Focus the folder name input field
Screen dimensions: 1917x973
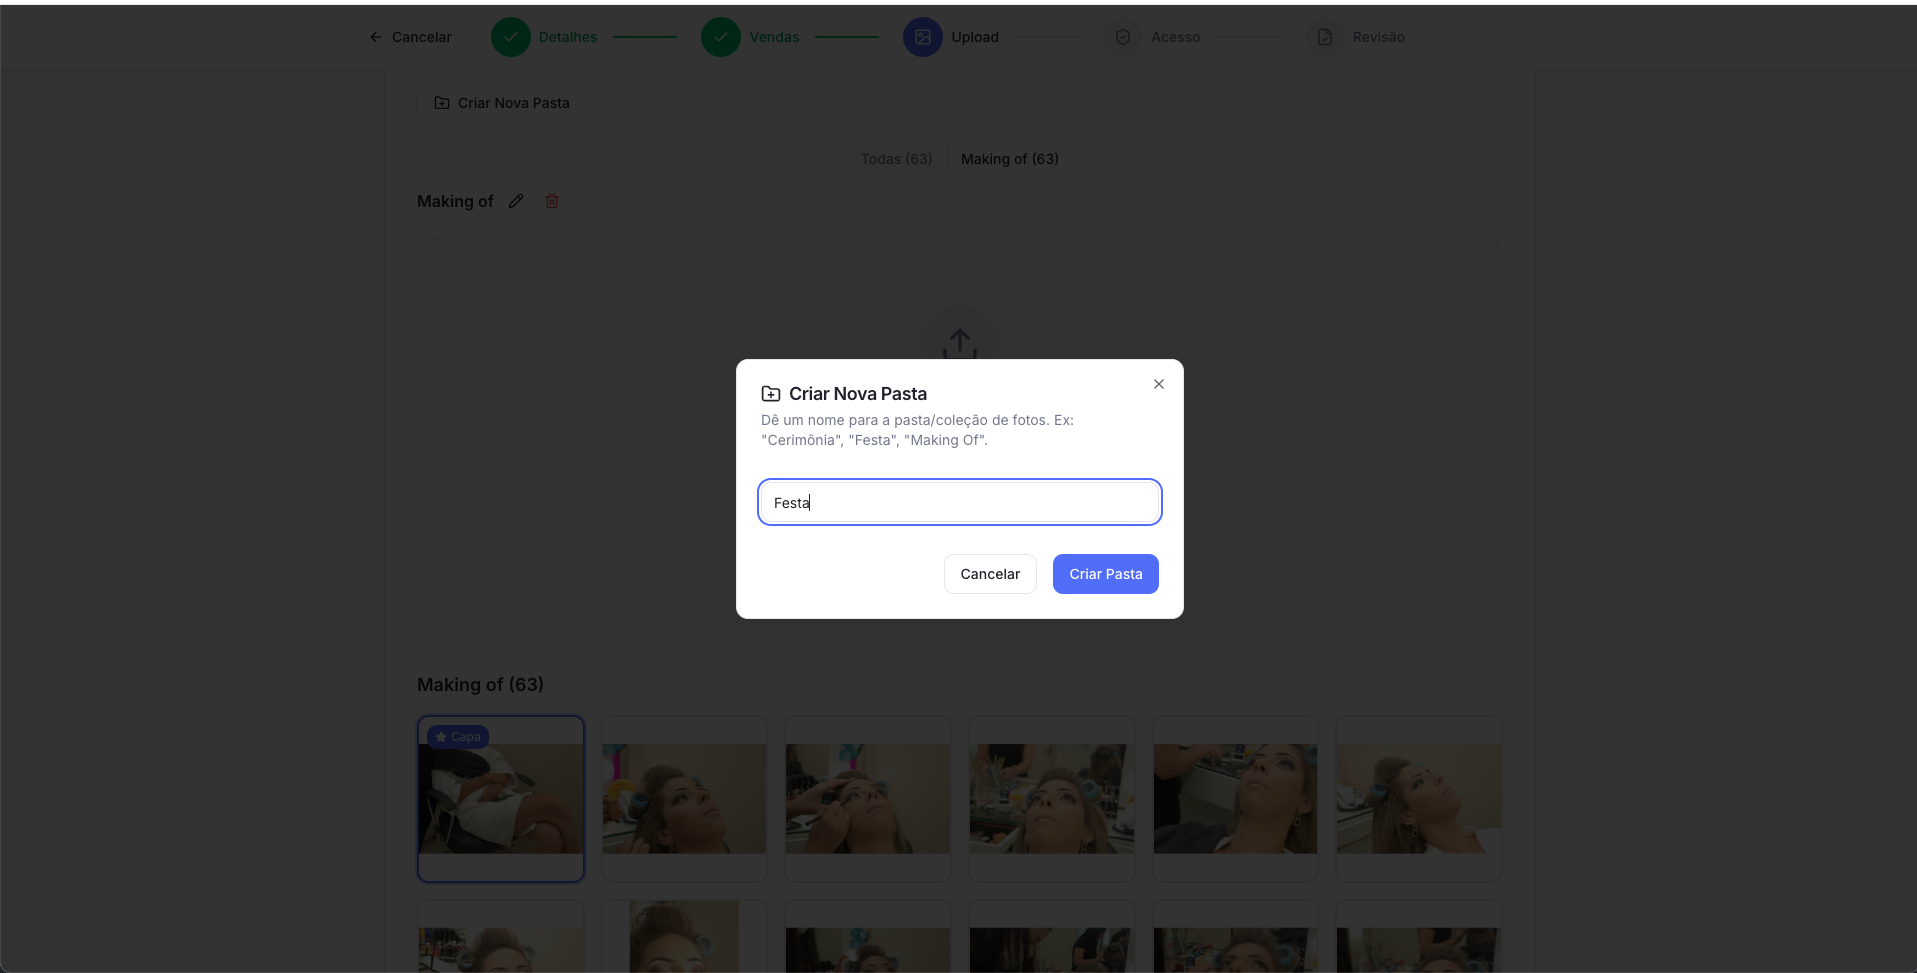[960, 502]
